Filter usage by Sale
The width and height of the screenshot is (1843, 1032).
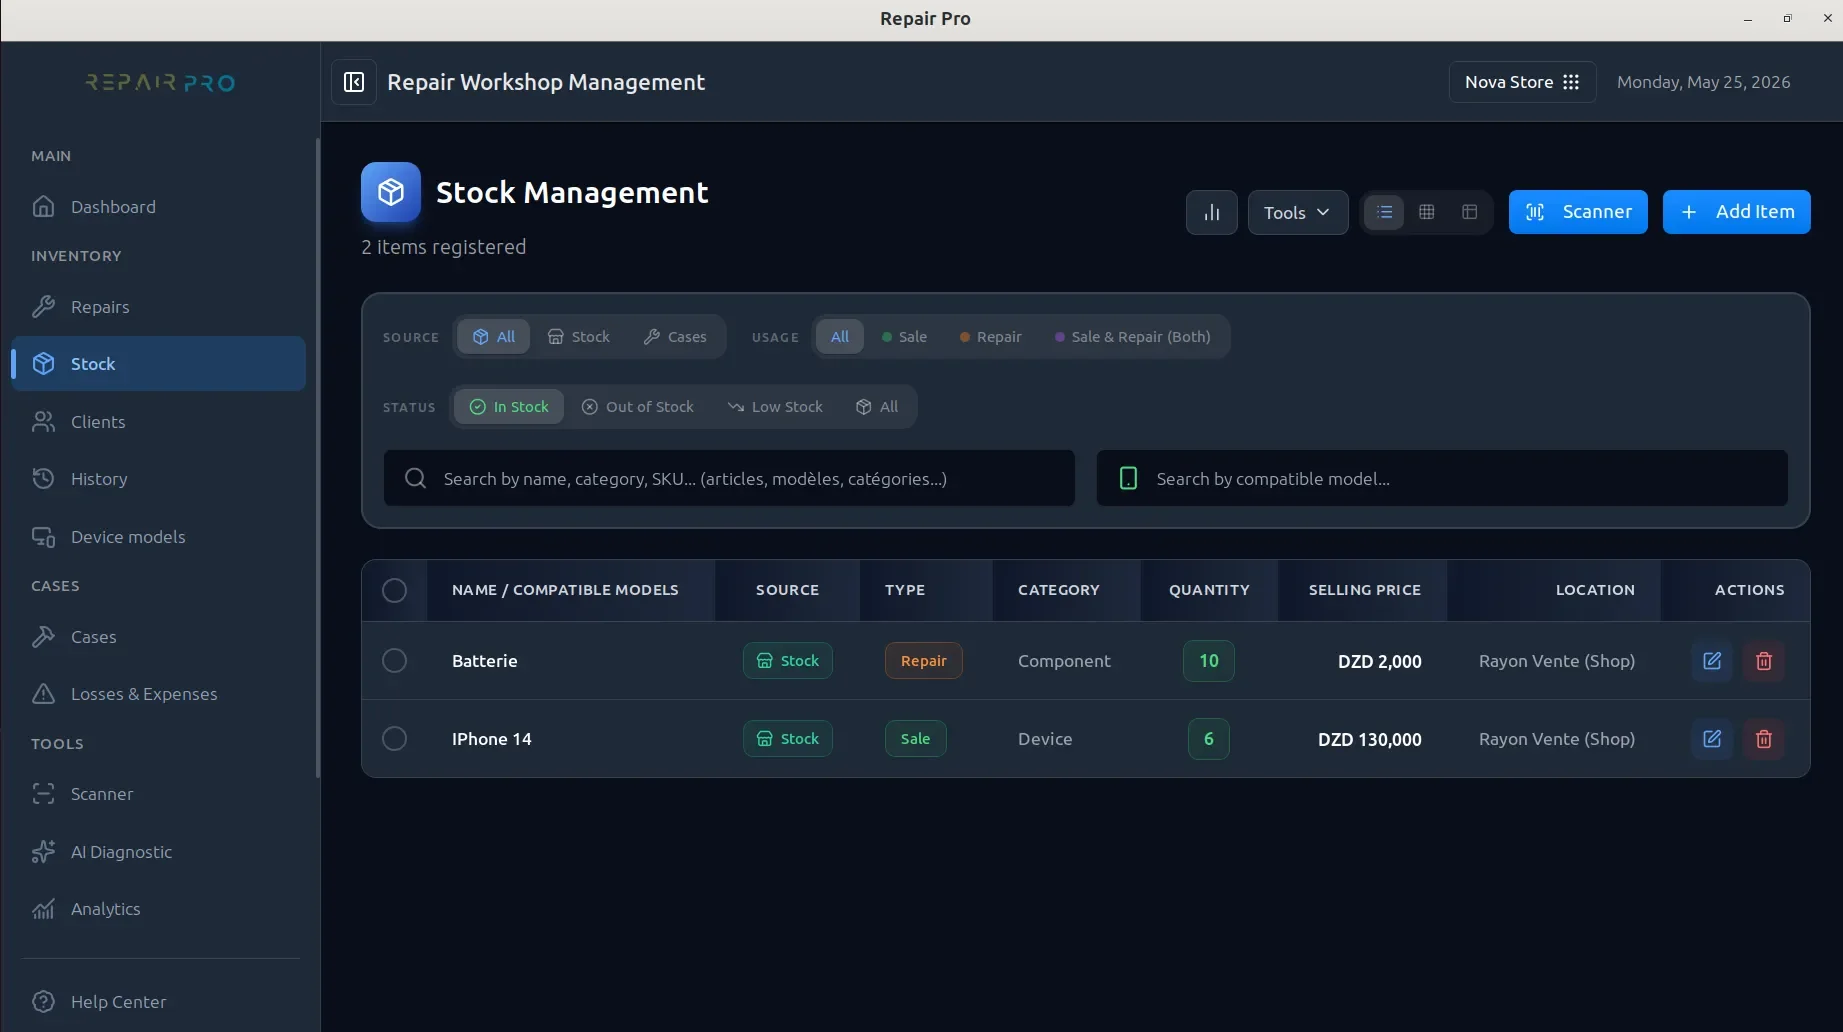tap(904, 337)
